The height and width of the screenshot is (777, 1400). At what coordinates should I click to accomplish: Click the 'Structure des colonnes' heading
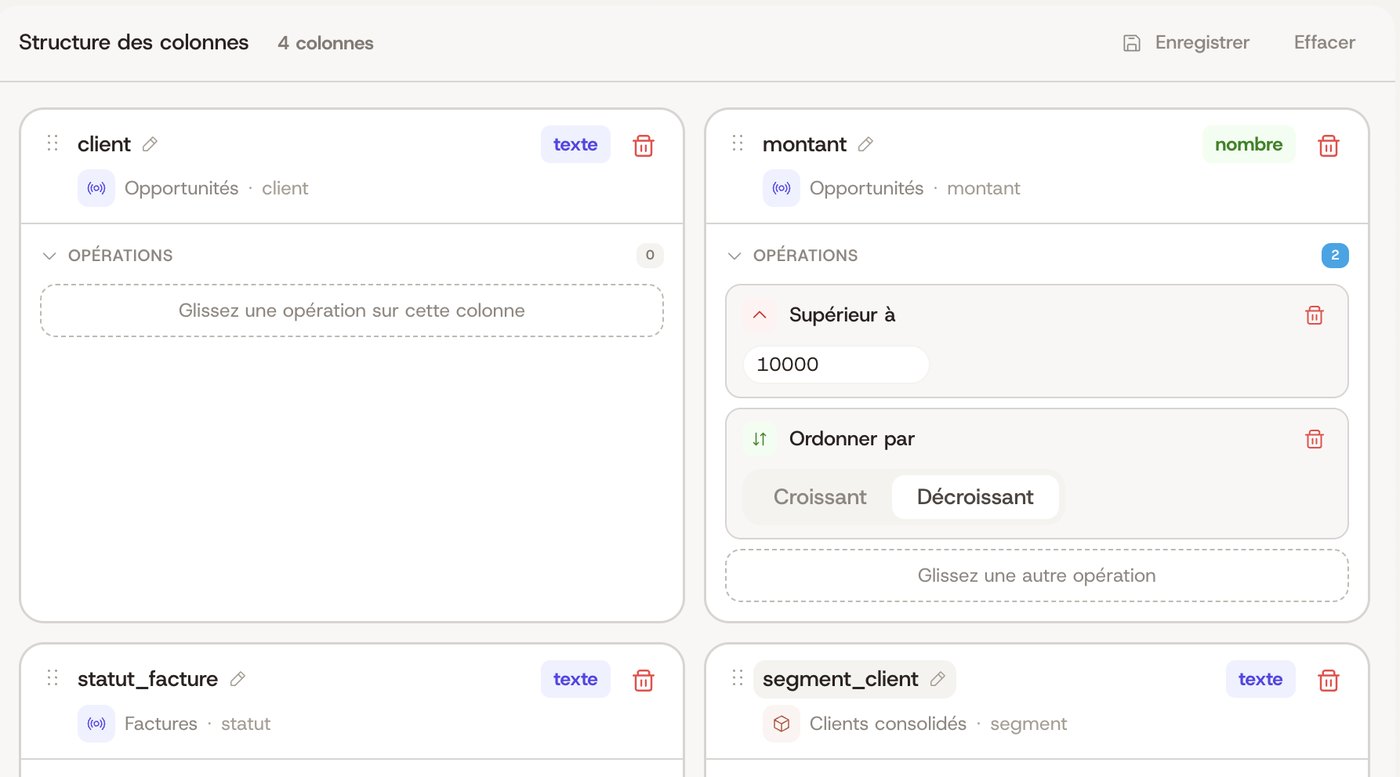(x=134, y=42)
